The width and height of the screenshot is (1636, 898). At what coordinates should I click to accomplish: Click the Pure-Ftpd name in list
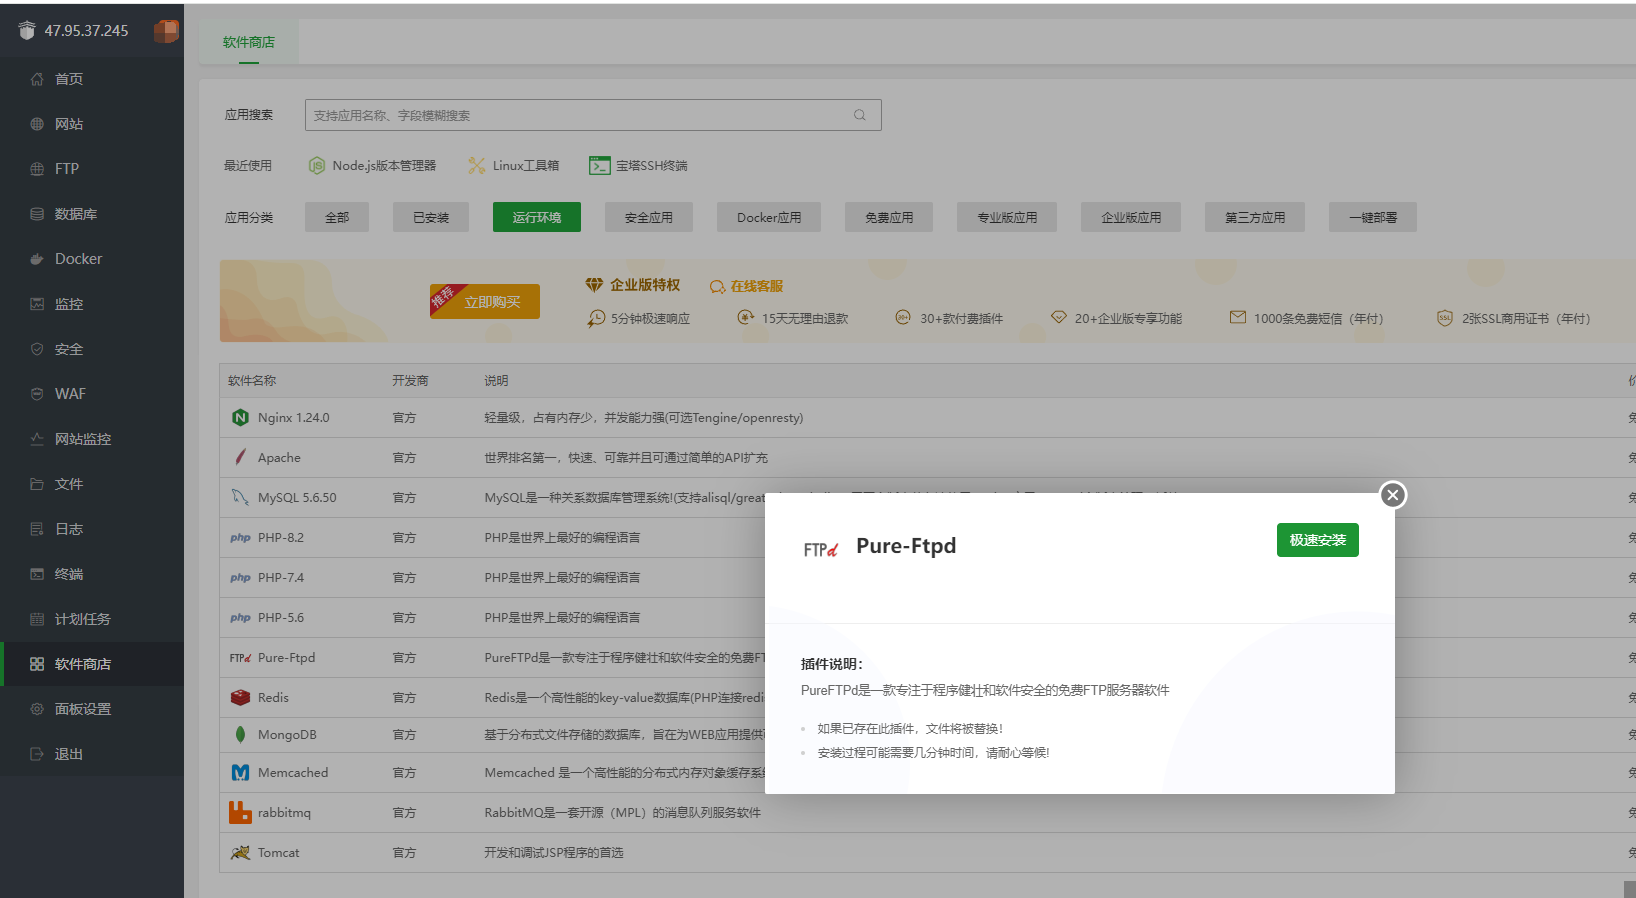(286, 657)
